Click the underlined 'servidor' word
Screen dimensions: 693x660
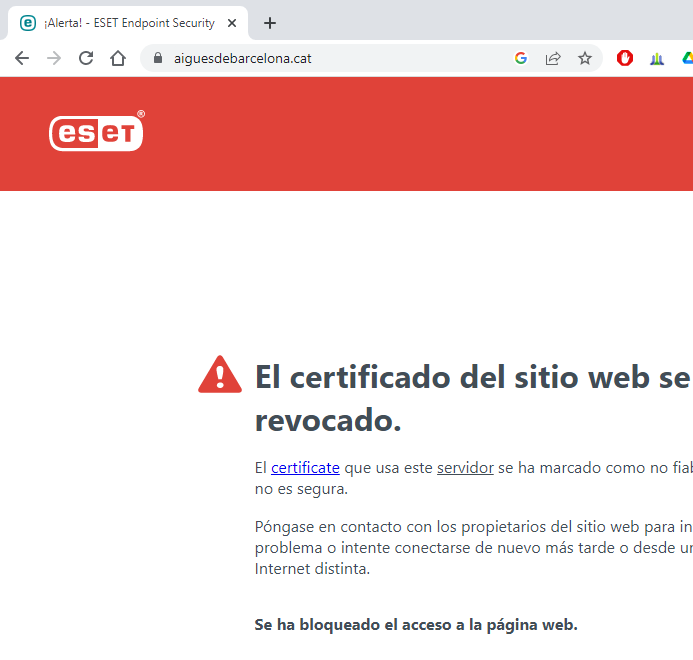click(x=465, y=468)
